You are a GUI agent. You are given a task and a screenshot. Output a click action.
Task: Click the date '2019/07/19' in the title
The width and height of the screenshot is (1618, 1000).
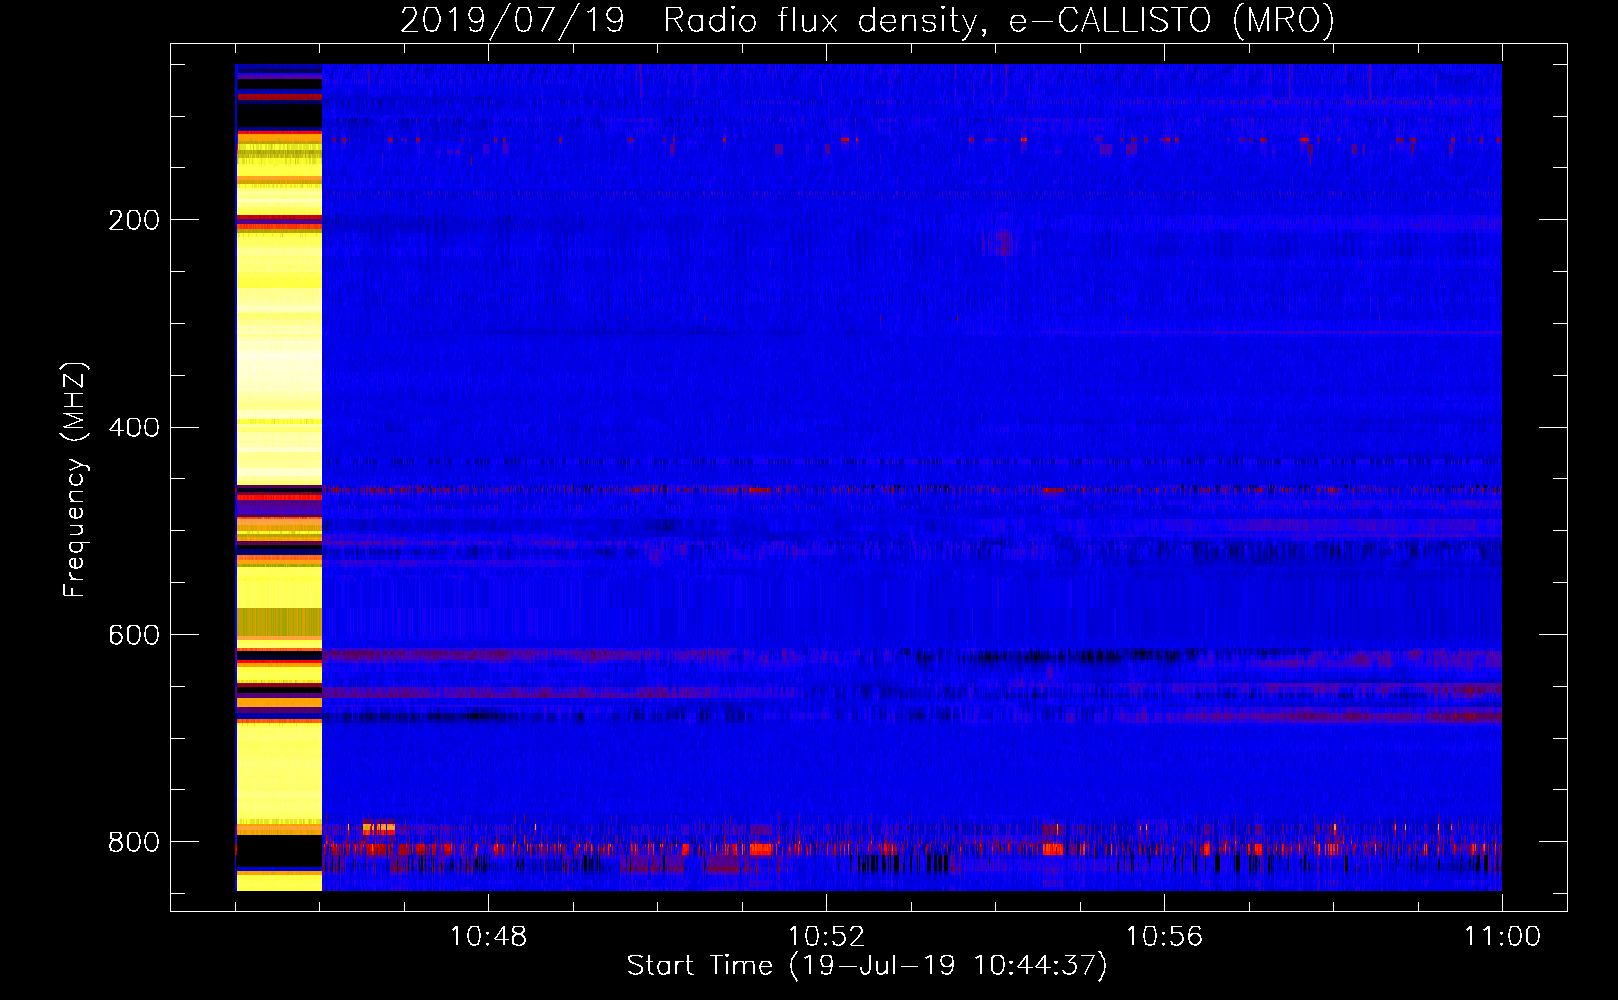coord(512,20)
